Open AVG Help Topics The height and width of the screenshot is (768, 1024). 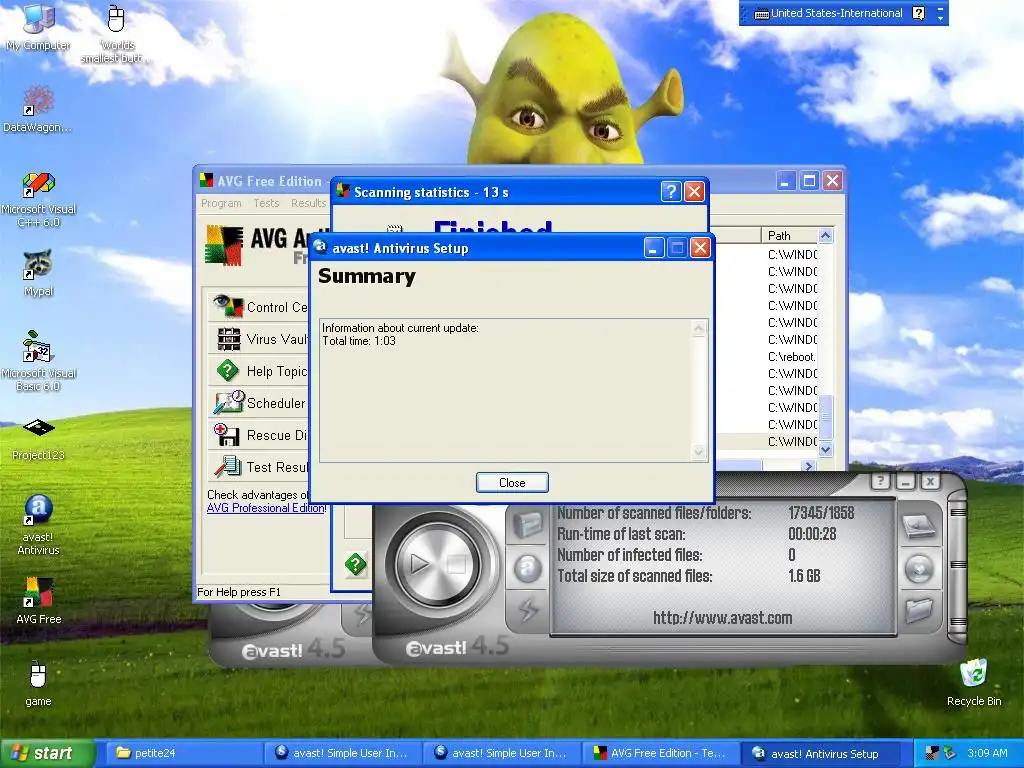(x=259, y=371)
